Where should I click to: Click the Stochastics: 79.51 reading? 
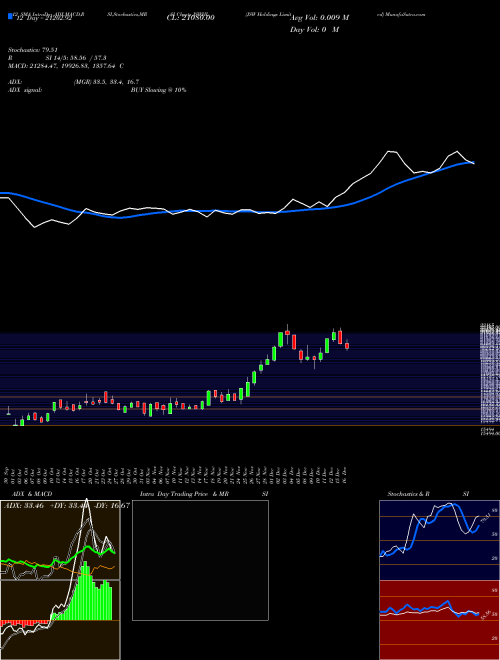[32, 50]
